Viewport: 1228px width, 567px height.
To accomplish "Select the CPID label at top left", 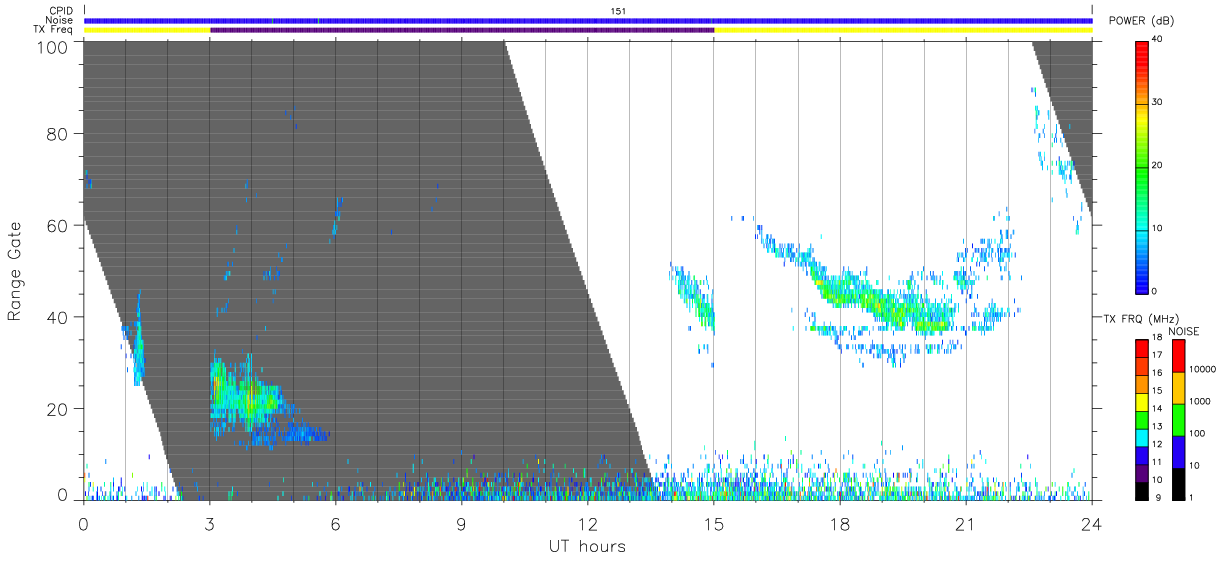I will click(x=61, y=11).
